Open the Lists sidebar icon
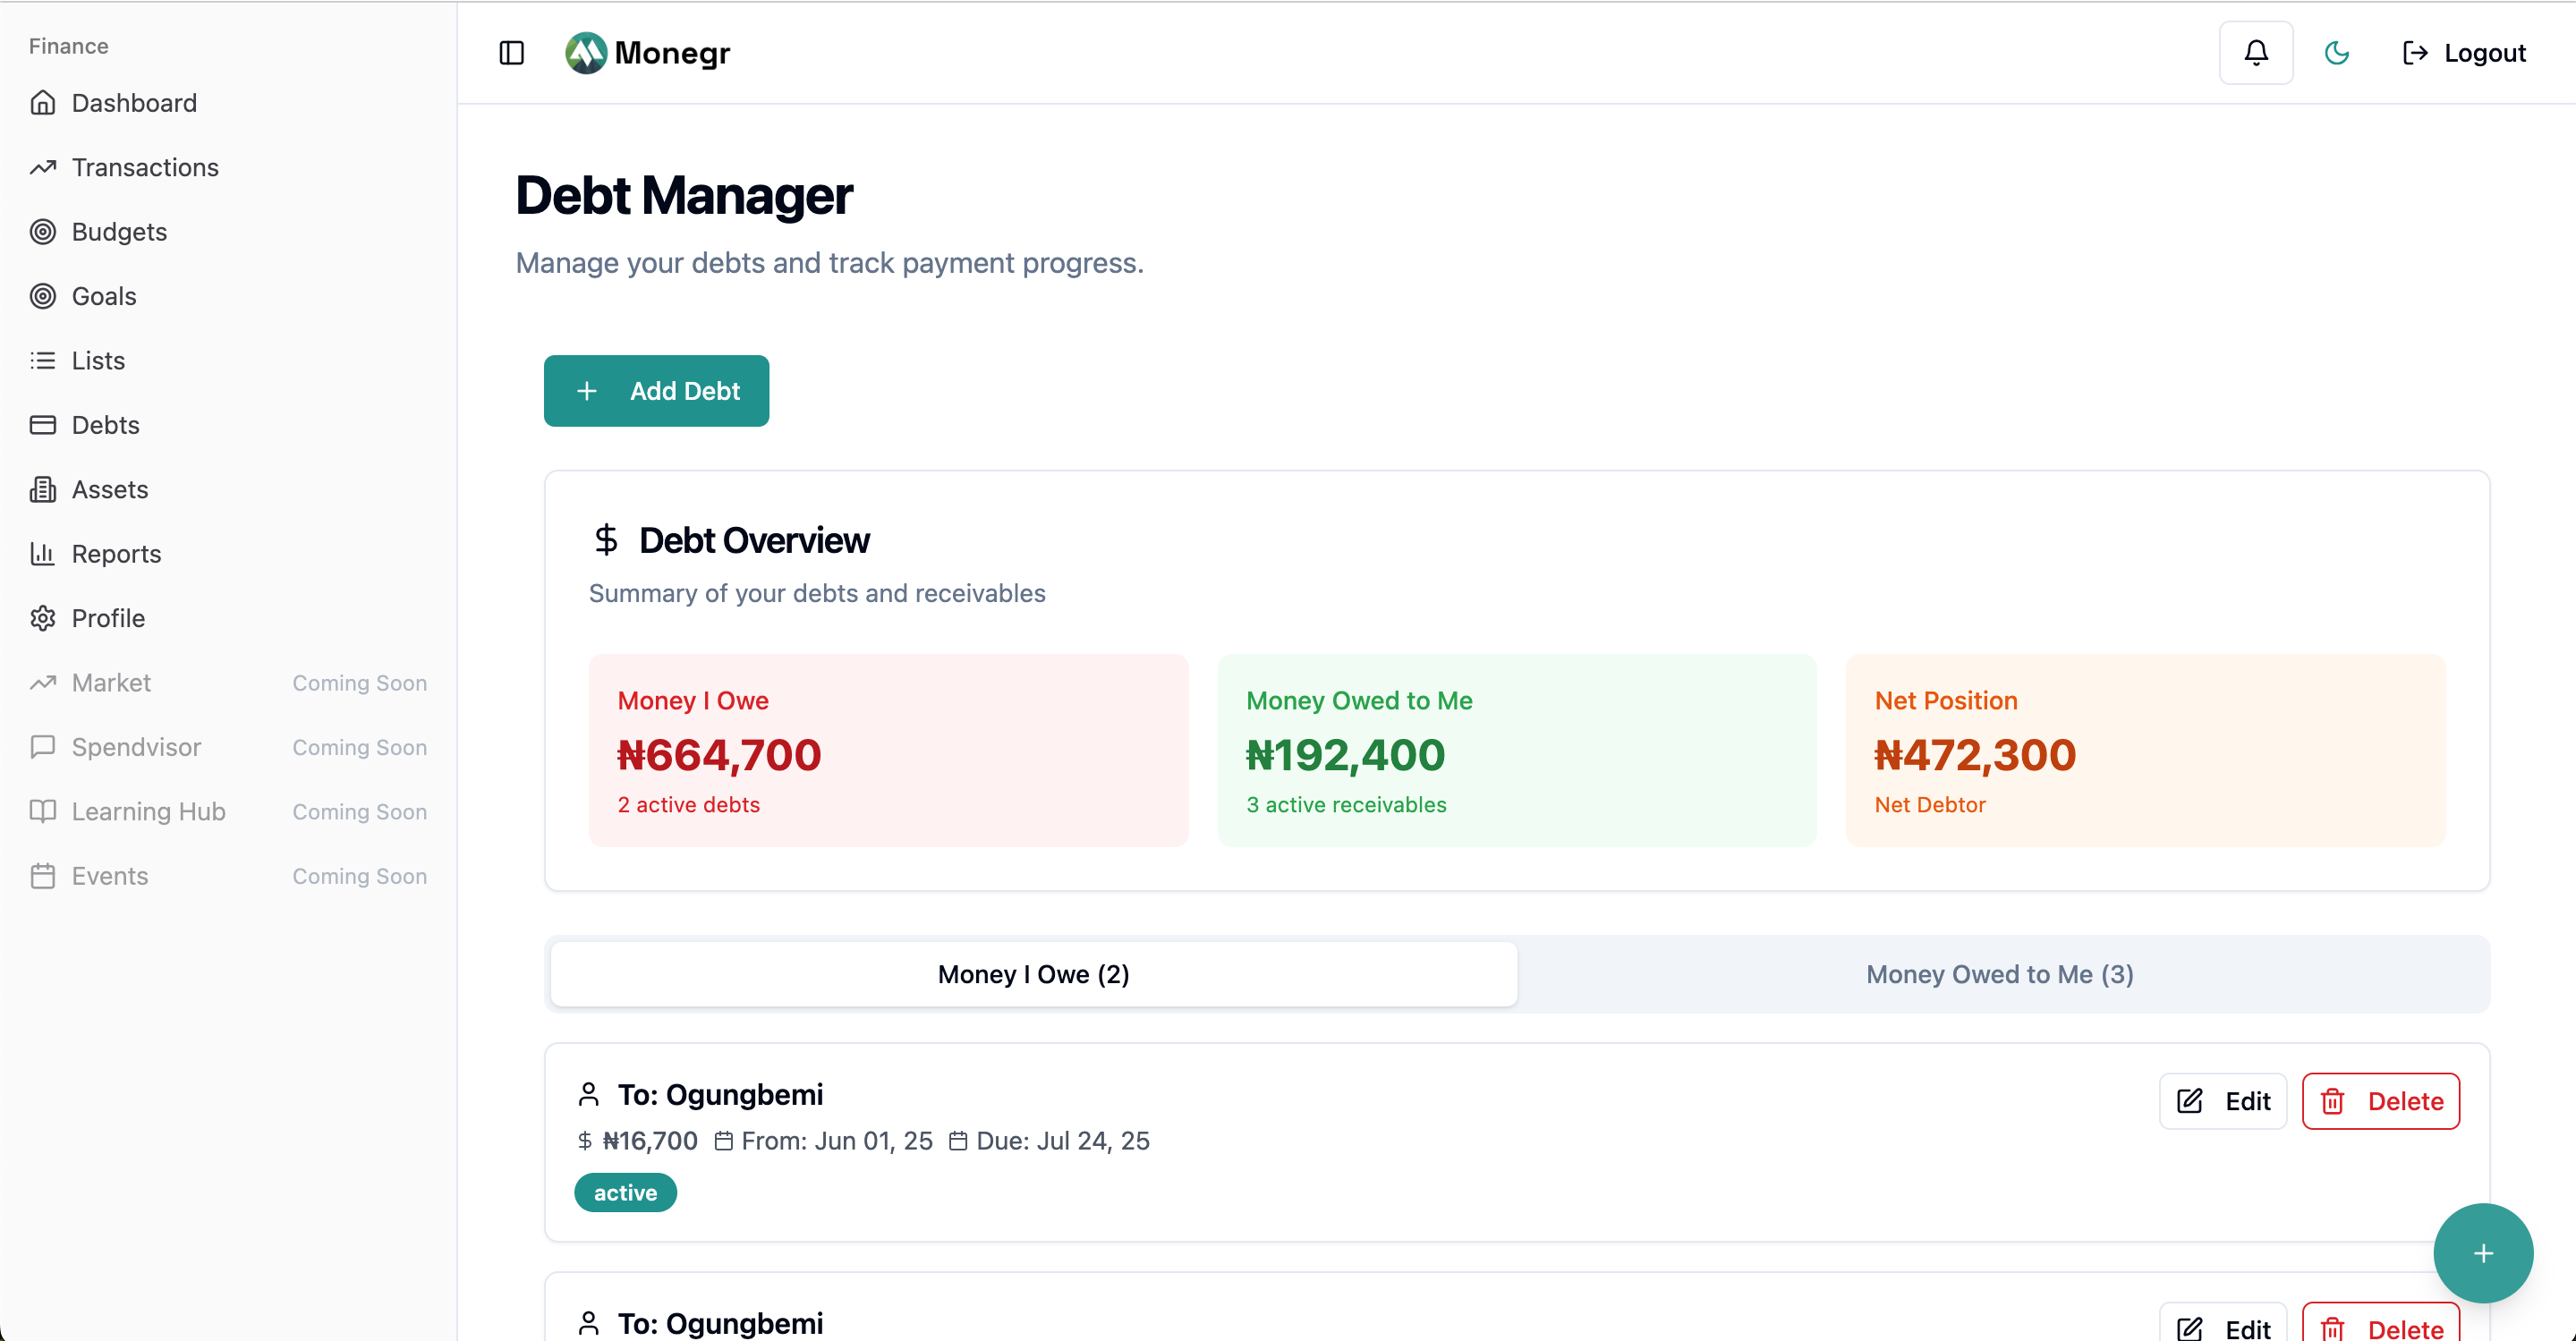This screenshot has height=1341, width=2576. coord(43,361)
